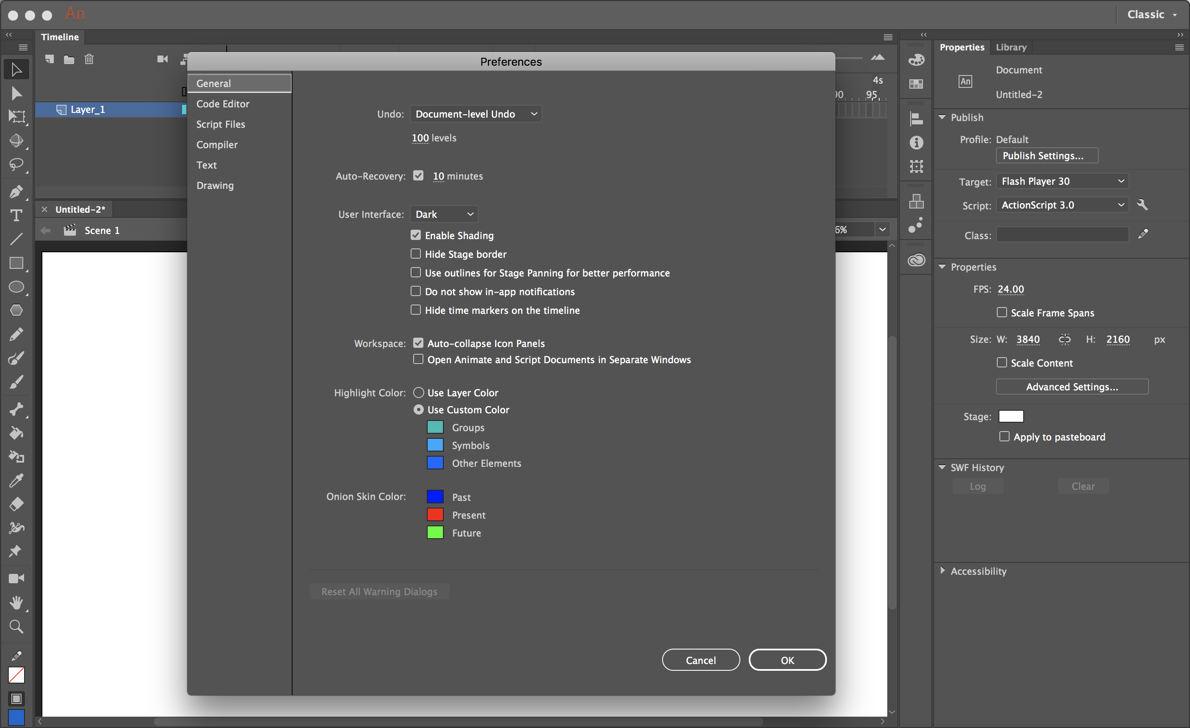
Task: Activate the Pen tool
Action: tap(16, 191)
